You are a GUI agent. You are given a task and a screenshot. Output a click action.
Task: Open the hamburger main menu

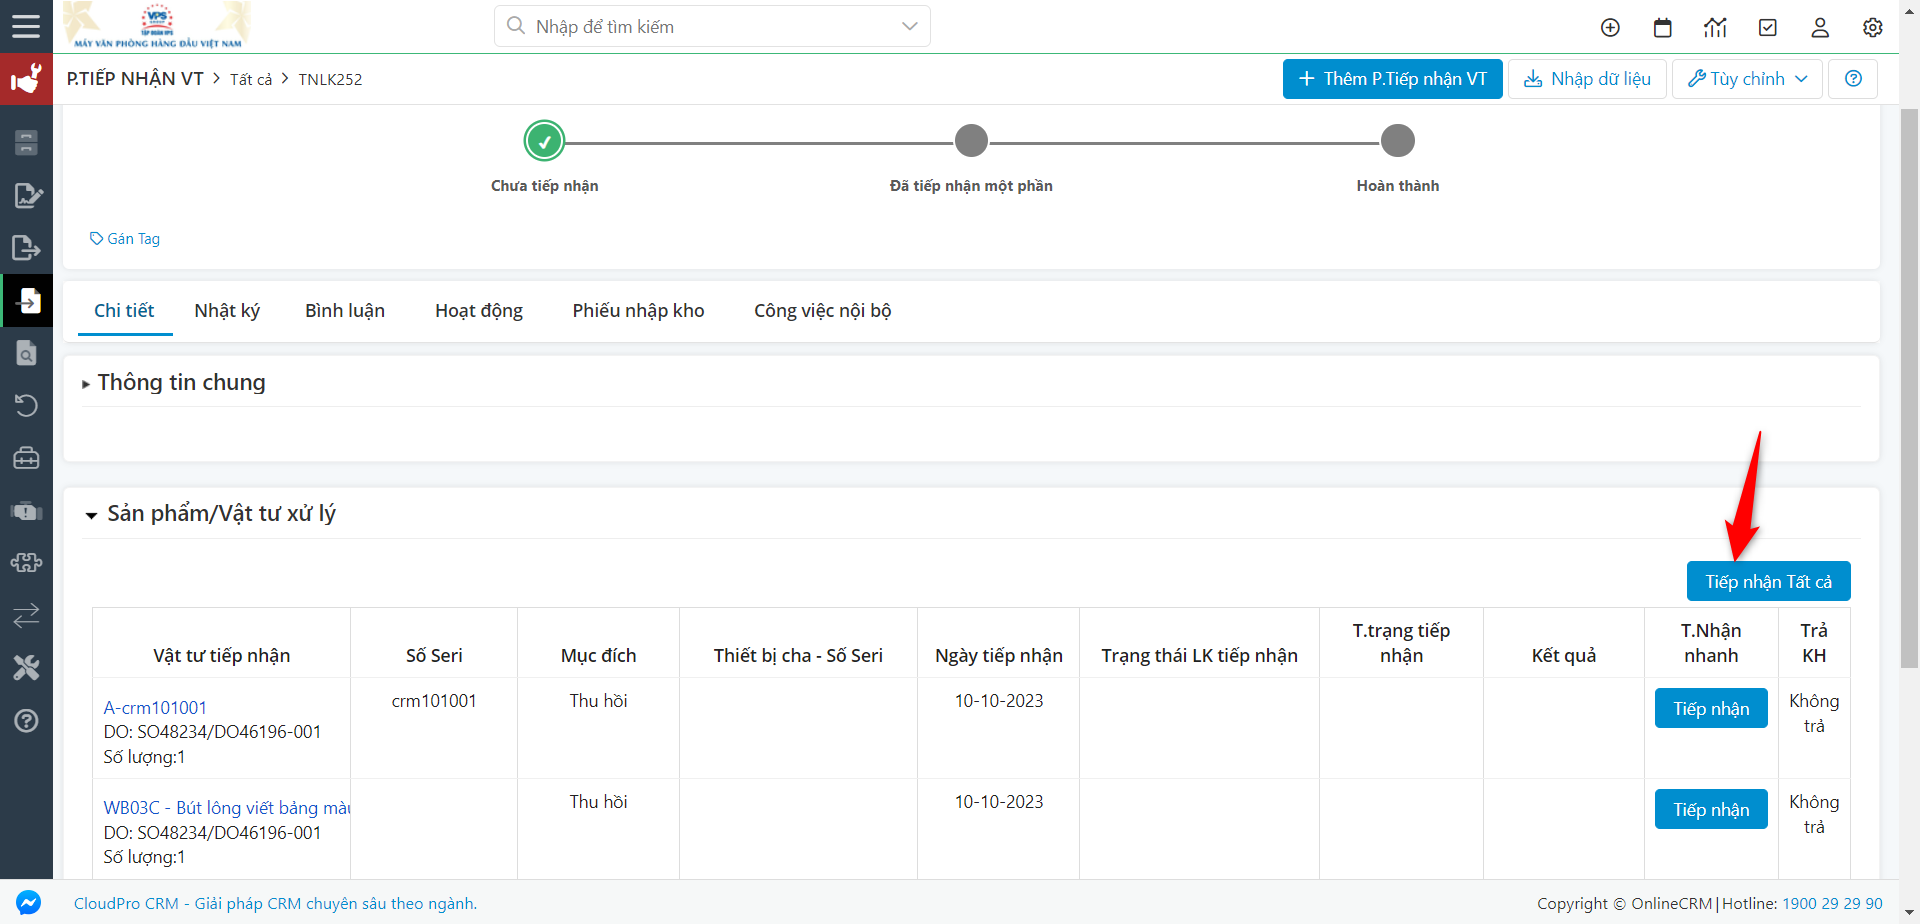[x=26, y=26]
